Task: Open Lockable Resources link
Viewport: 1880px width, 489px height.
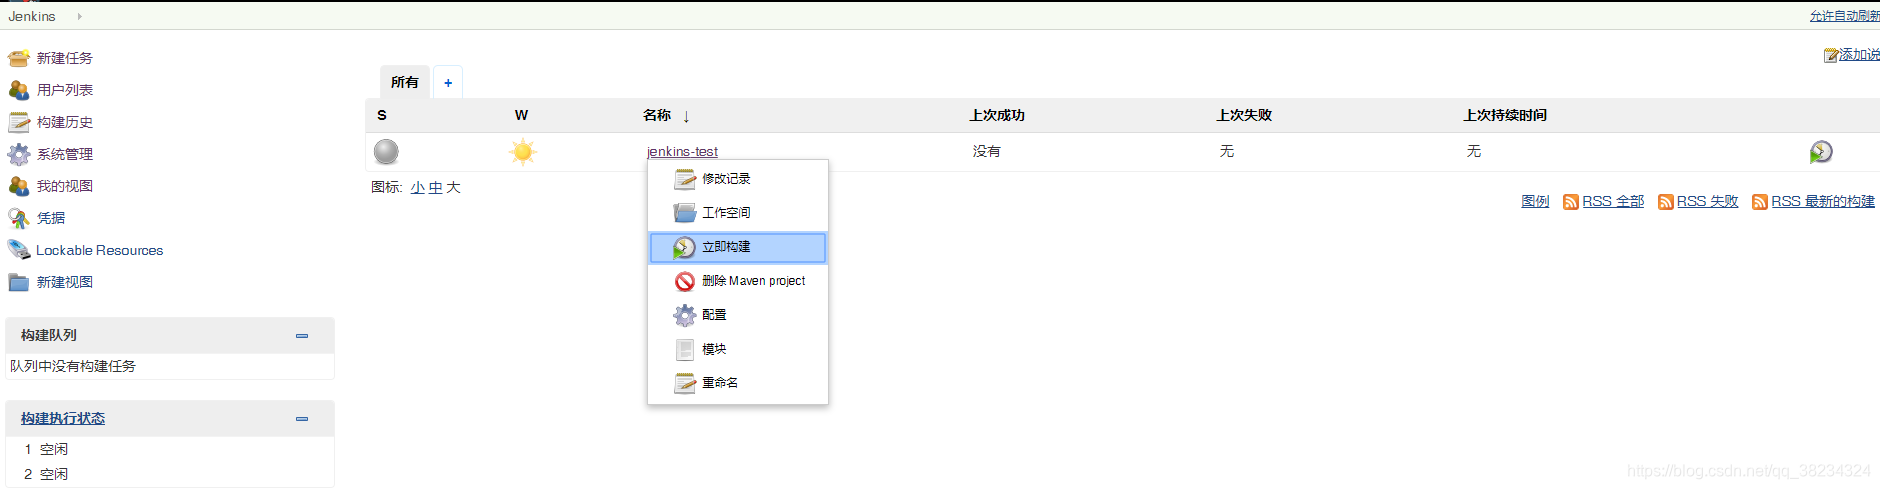Action: click(100, 250)
